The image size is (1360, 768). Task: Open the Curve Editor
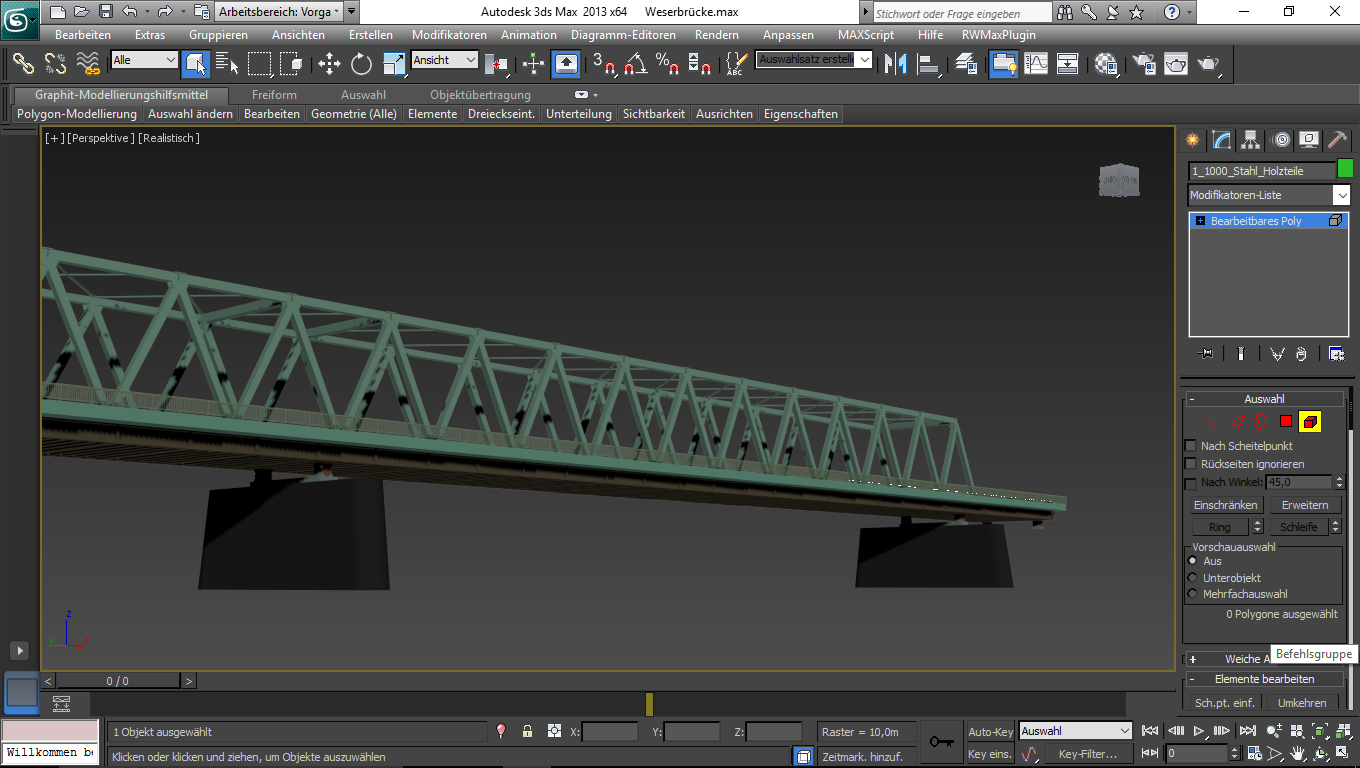1036,64
